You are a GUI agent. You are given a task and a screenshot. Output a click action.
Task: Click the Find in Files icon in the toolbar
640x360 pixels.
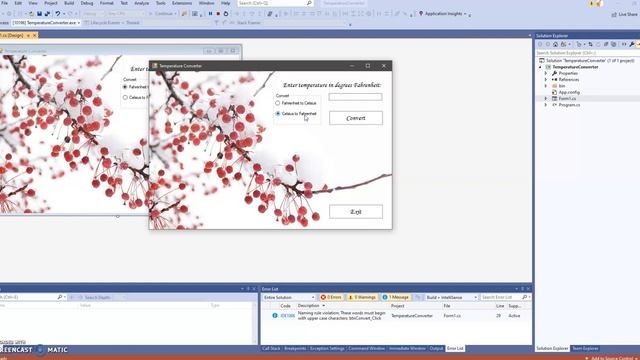pos(184,13)
